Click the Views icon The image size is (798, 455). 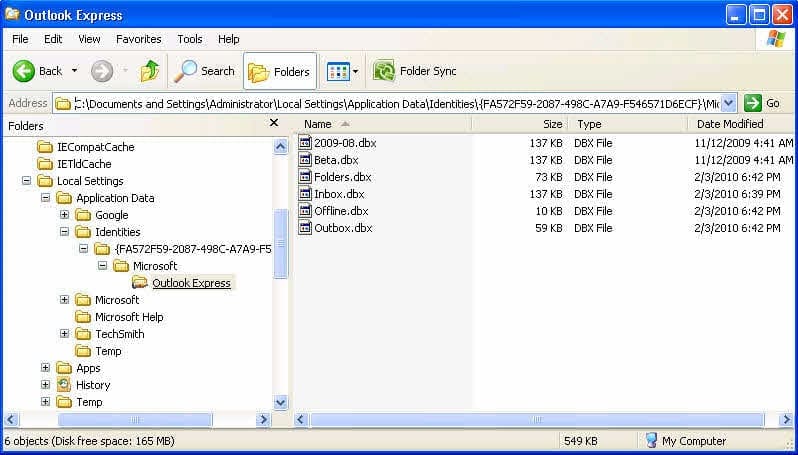338,71
